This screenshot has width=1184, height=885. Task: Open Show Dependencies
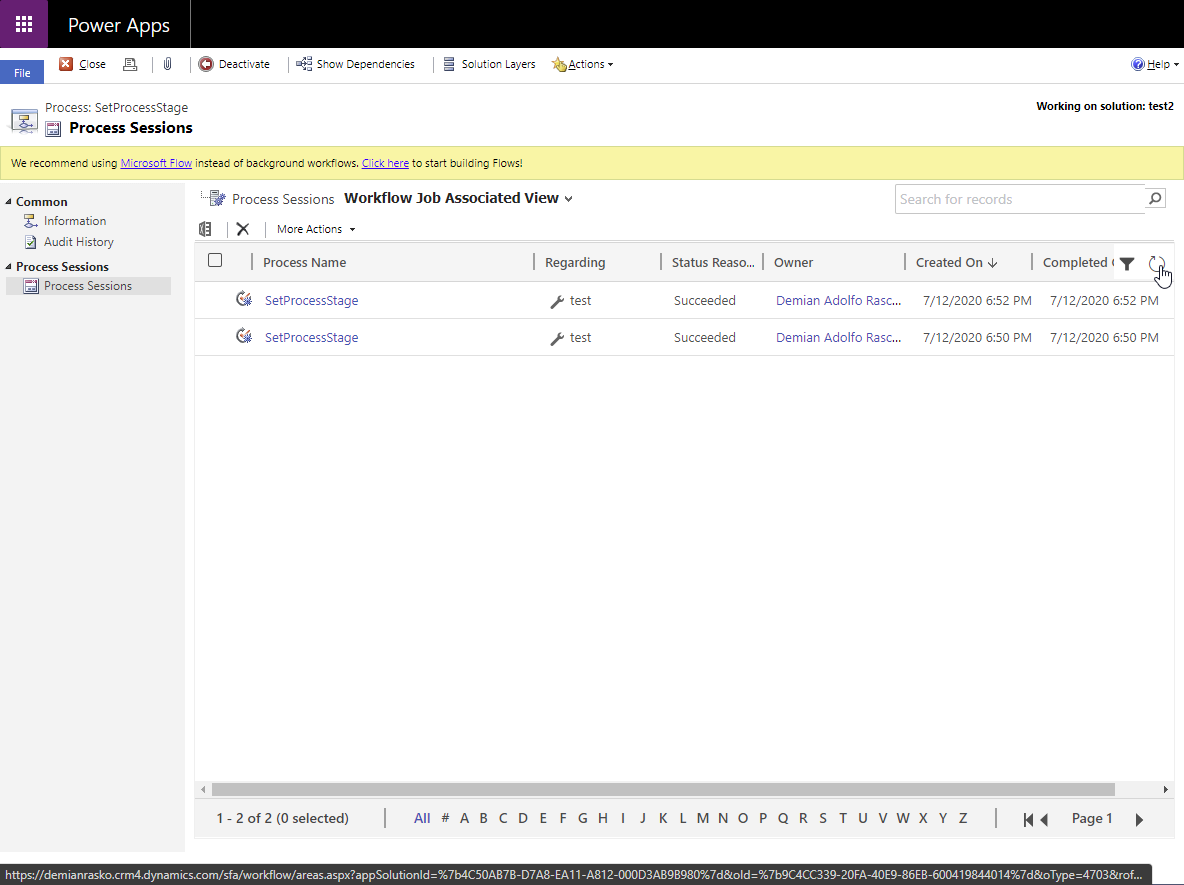tap(355, 63)
